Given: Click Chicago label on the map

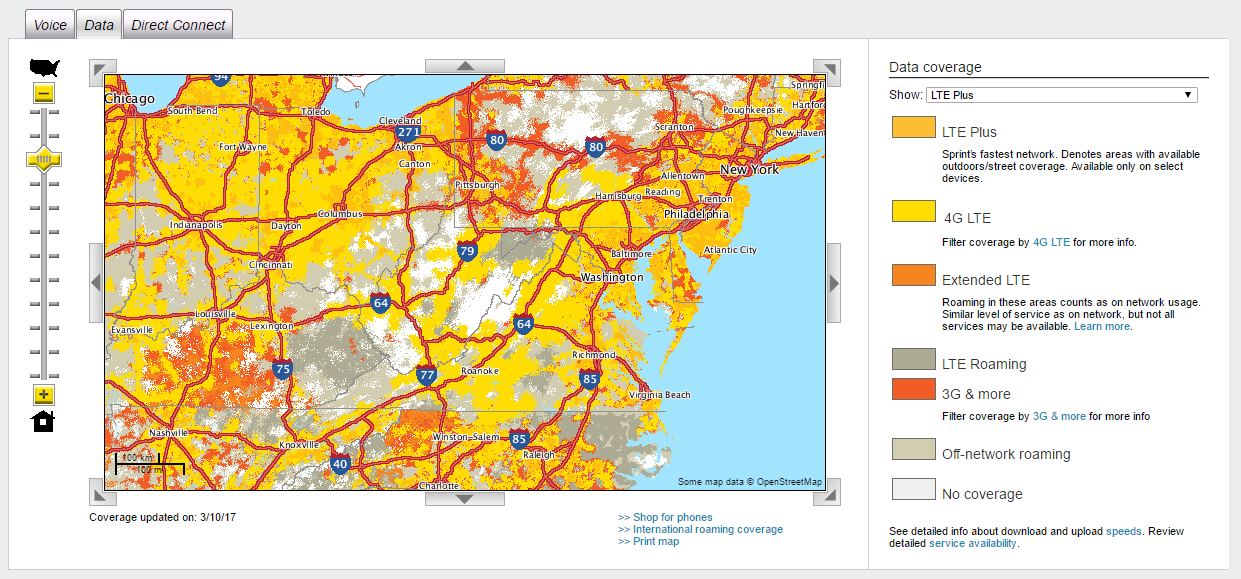Looking at the screenshot, I should (130, 98).
